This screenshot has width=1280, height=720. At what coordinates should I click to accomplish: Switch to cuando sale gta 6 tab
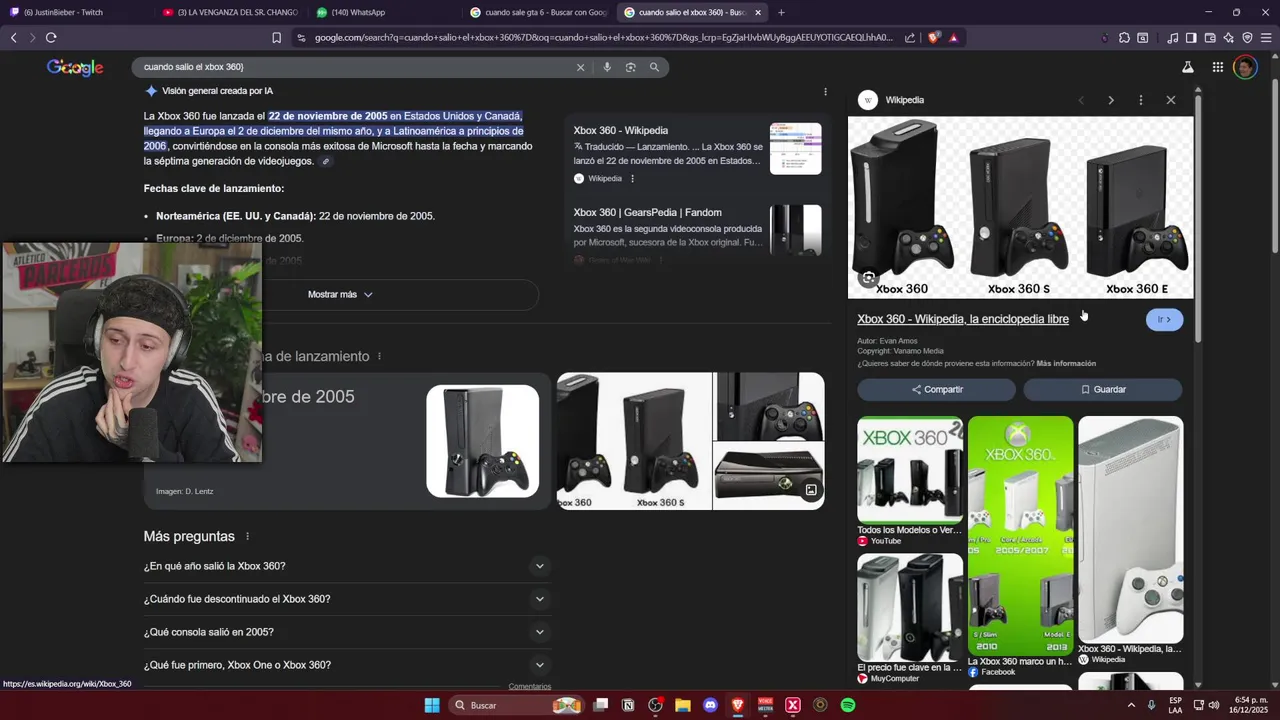pos(538,12)
